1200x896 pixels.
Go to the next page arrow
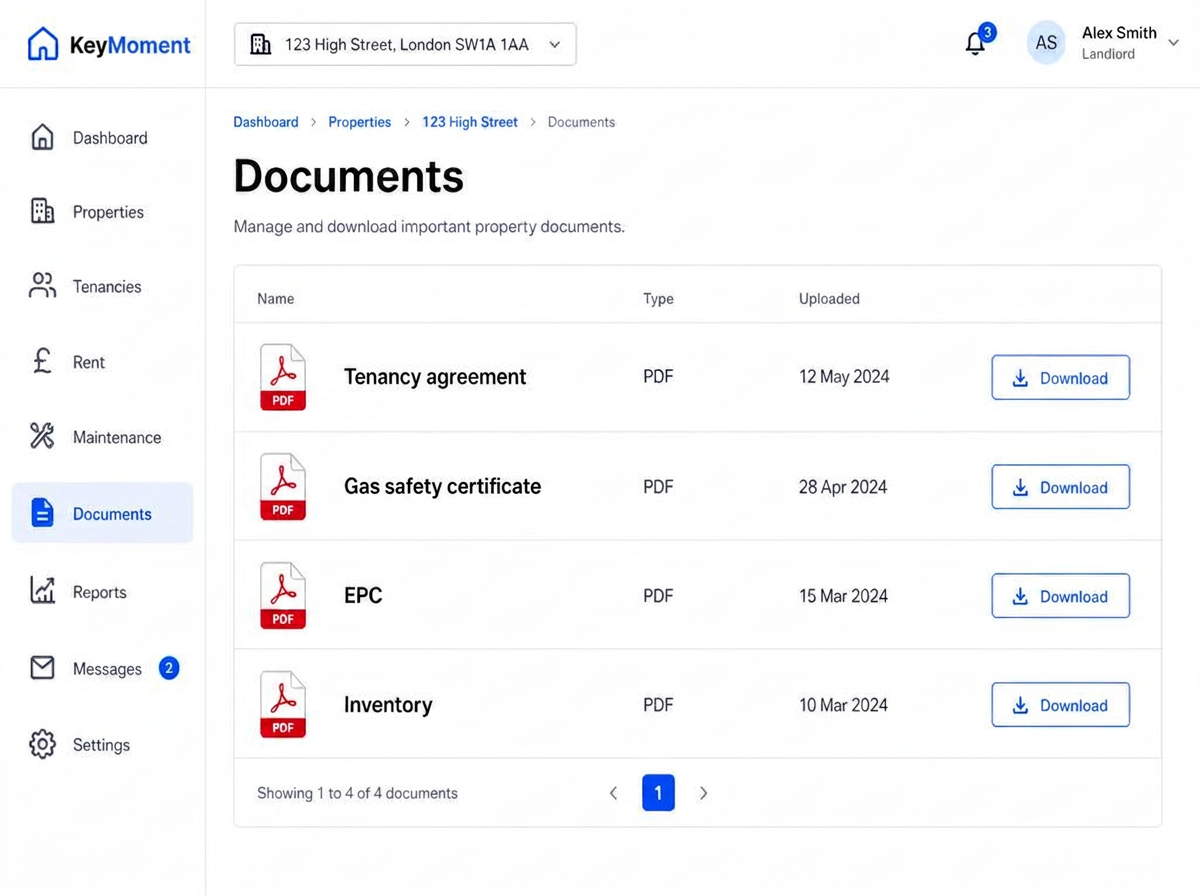pos(703,793)
